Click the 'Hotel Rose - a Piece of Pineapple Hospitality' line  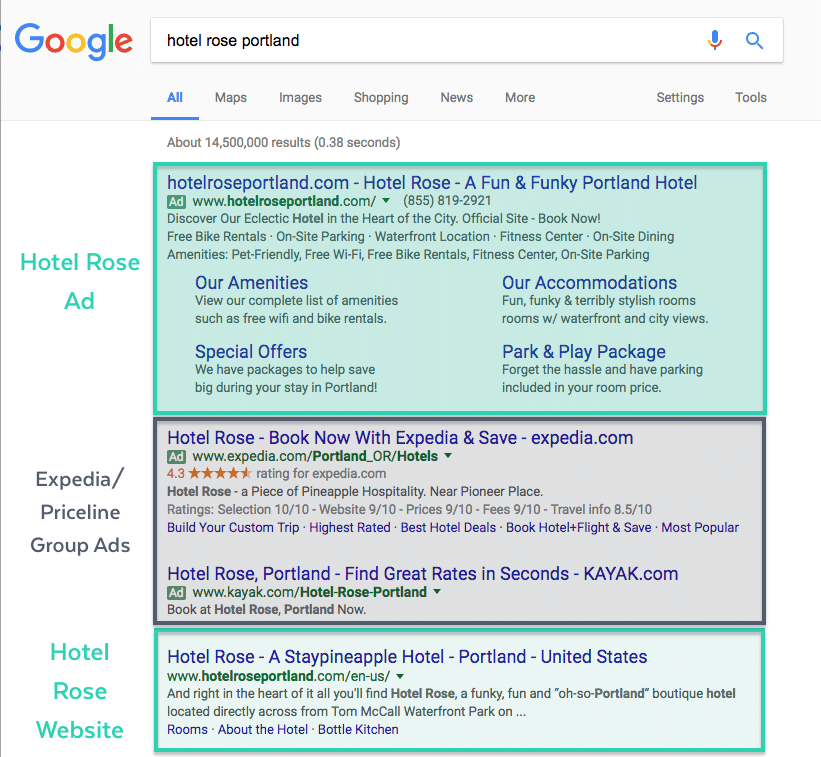pyautogui.click(x=355, y=492)
